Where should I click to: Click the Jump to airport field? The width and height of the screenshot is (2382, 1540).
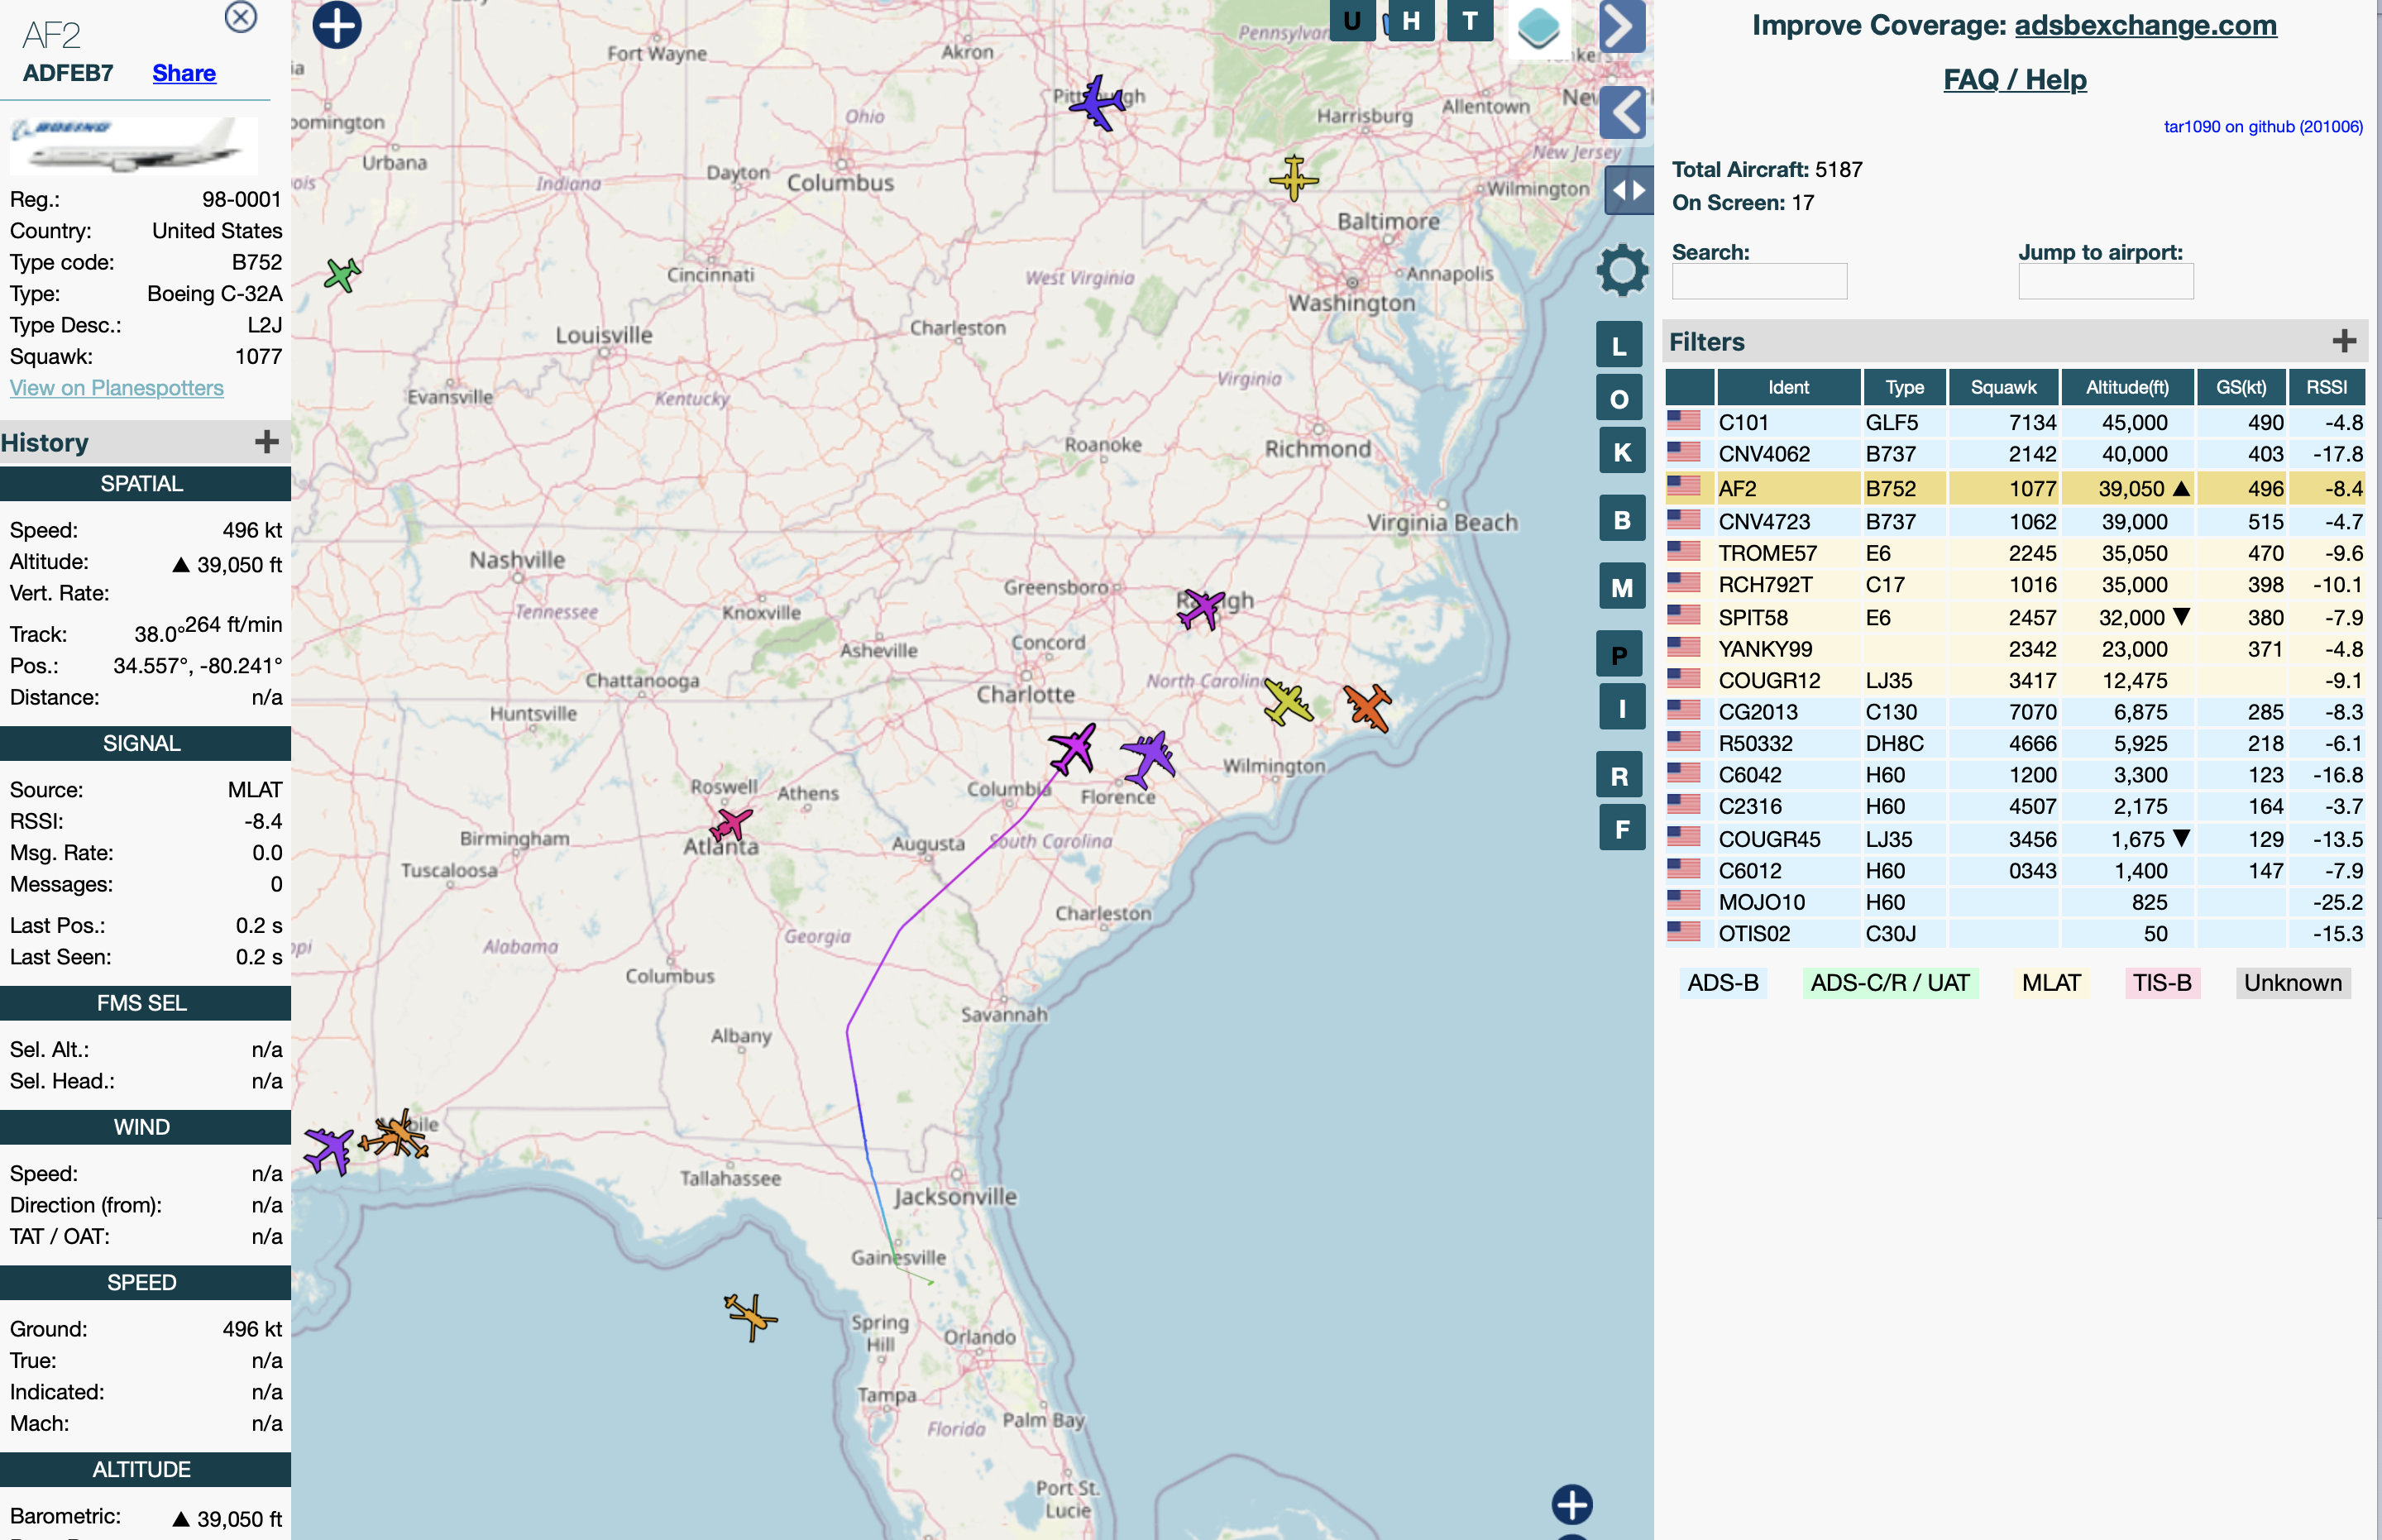tap(2105, 281)
